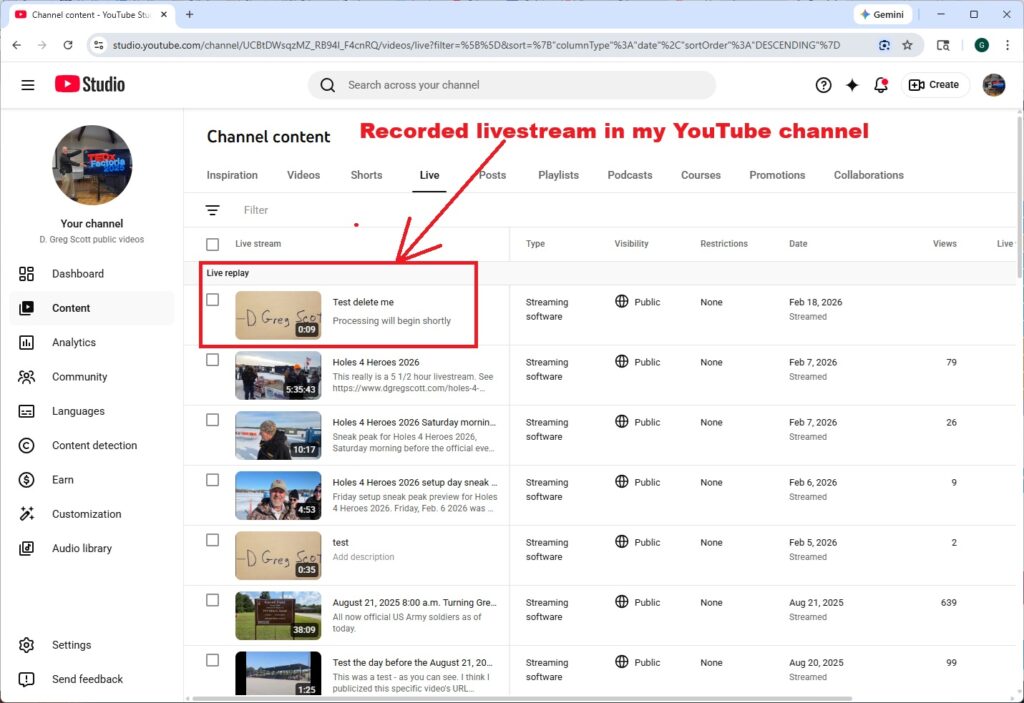Click the notifications bell with red badge
Screen dimensions: 1024x703
click(880, 85)
